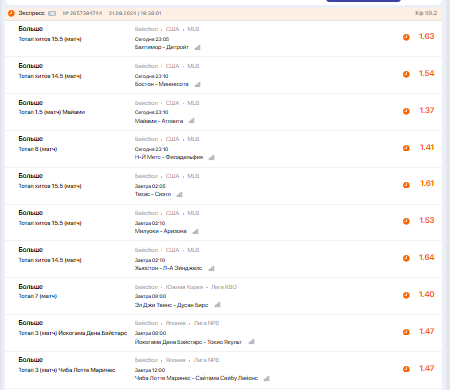
Task: Open statistics icon for Балтимор - Детройт match
Action: (x=198, y=47)
